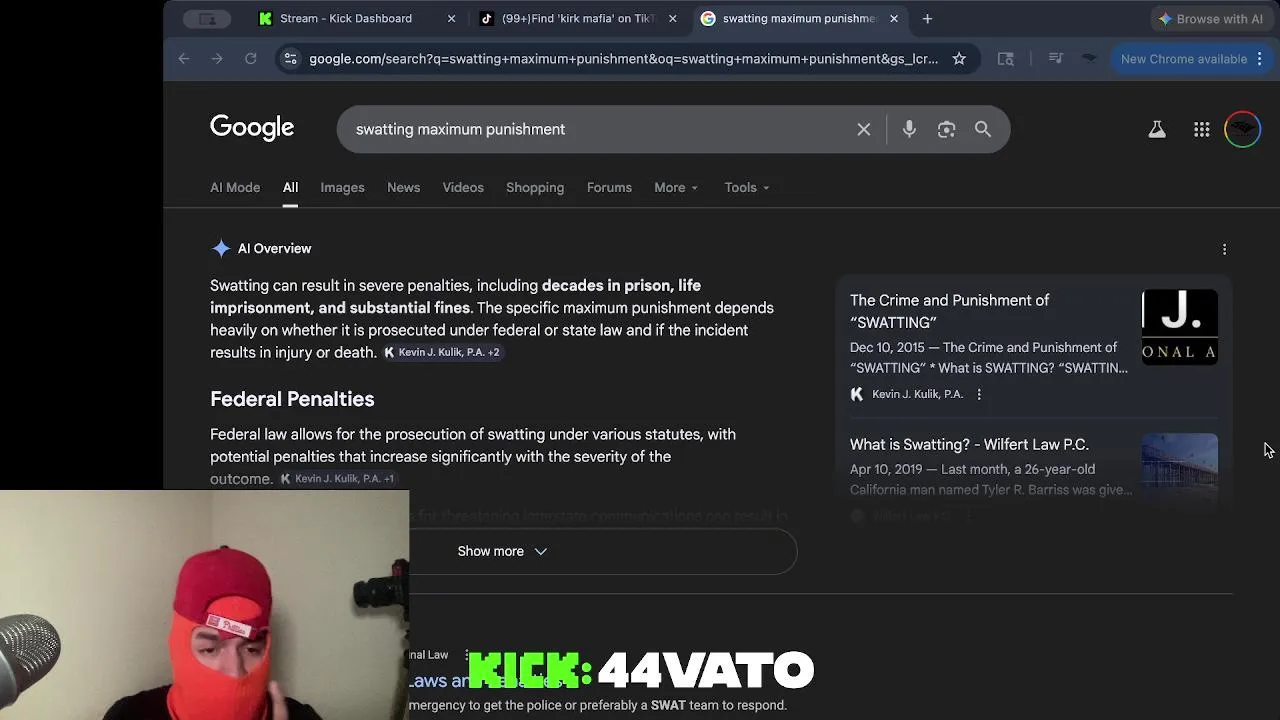The height and width of the screenshot is (720, 1280).
Task: Click Kevin J. Kulik, P.A. +1 citation chip
Action: [x=338, y=479]
